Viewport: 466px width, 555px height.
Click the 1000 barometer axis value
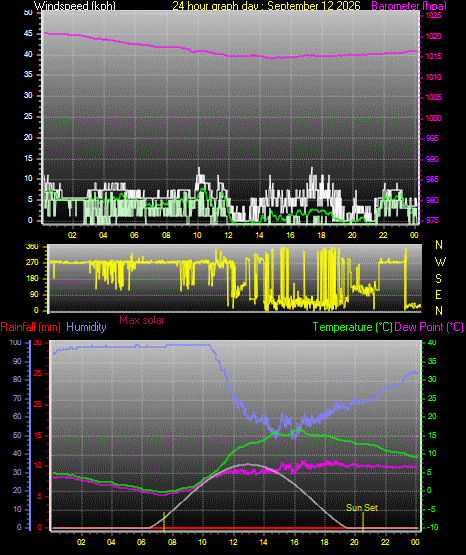pos(433,118)
